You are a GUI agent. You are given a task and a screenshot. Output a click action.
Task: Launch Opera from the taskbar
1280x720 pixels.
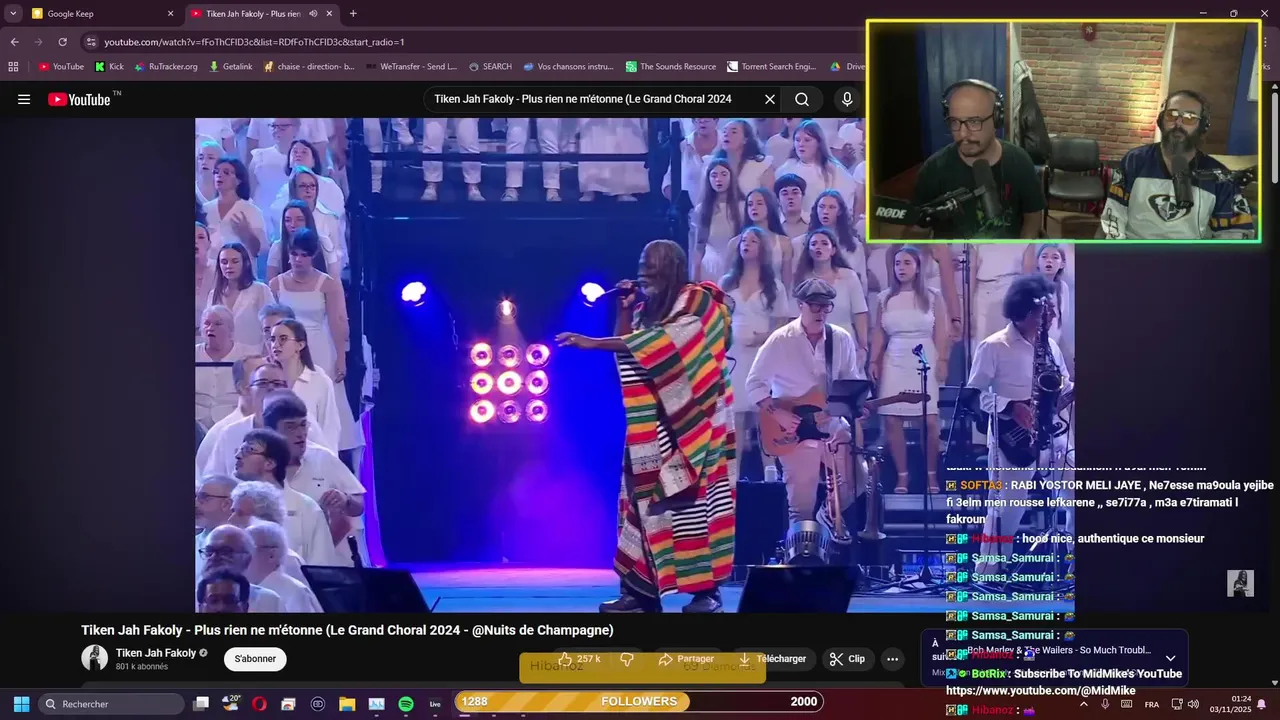tap(259, 704)
